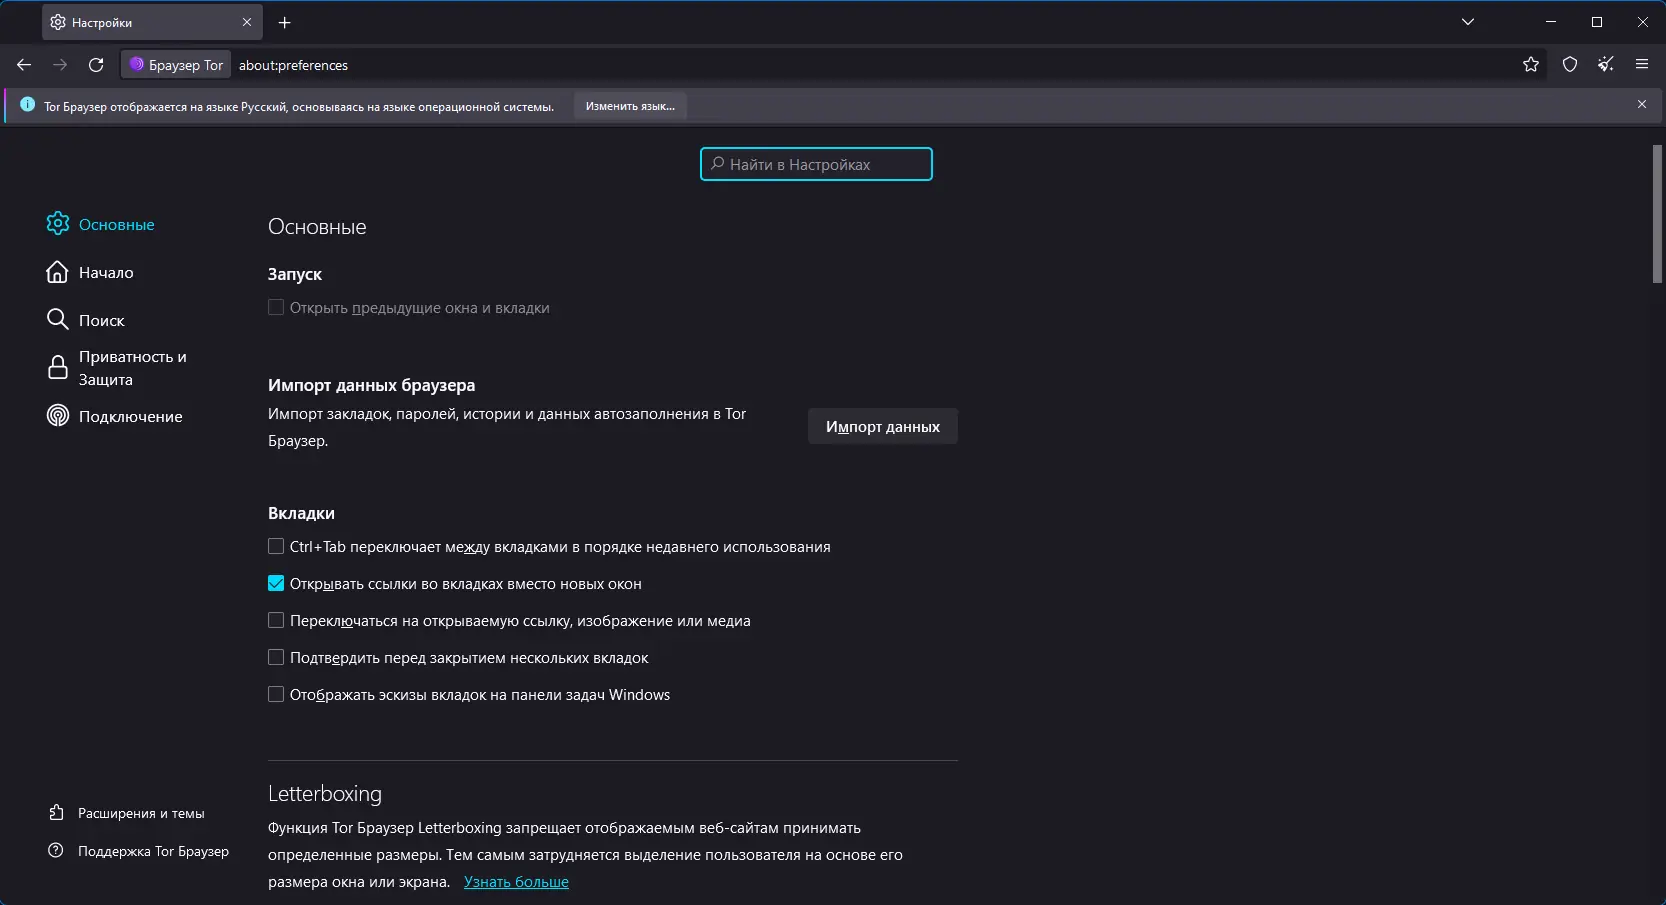
Task: Toggle Отображать эскизы вкладок на панели задач
Action: pyautogui.click(x=276, y=694)
